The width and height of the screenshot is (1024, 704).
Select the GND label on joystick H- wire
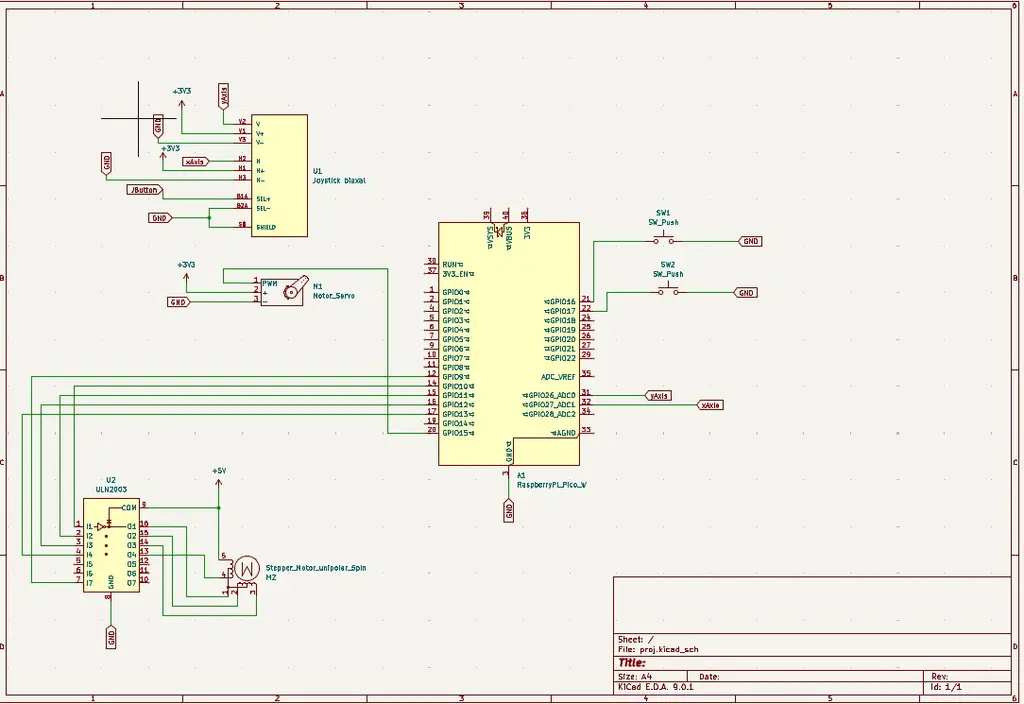[x=106, y=163]
